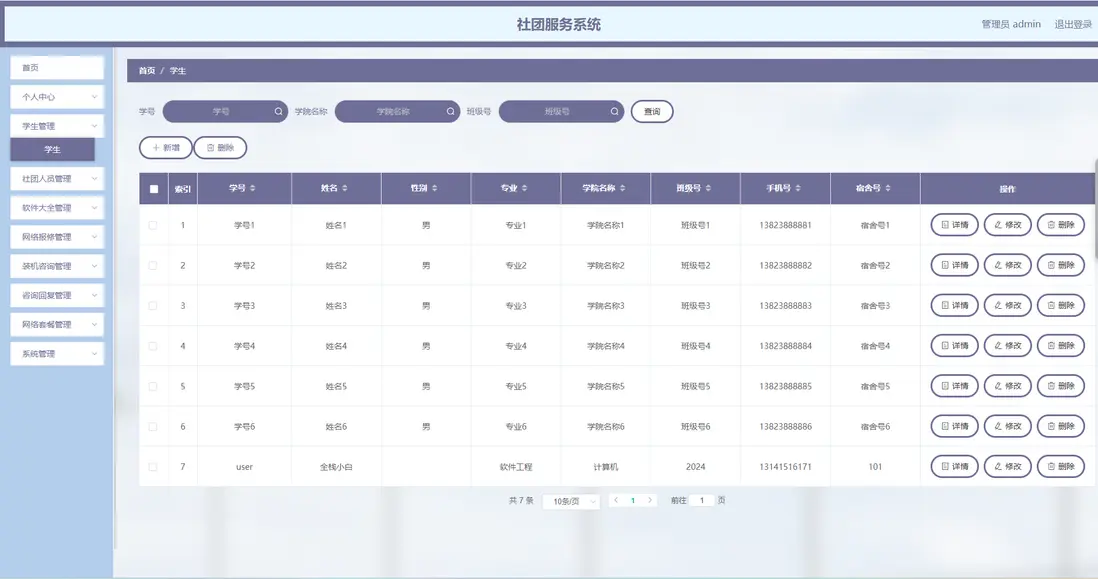Click 软件工程 major cell

pyautogui.click(x=516, y=467)
